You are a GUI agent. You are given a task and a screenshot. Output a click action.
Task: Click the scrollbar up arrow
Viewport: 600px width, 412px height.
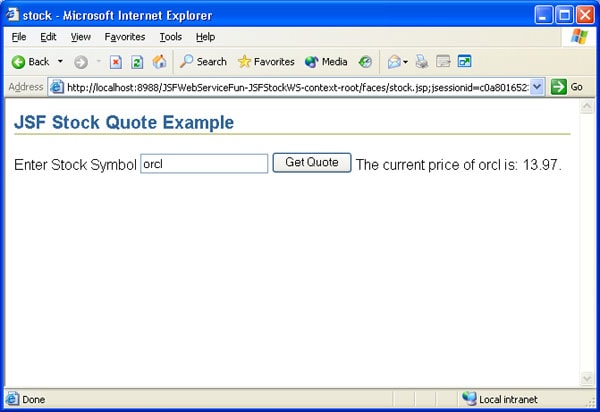(587, 106)
